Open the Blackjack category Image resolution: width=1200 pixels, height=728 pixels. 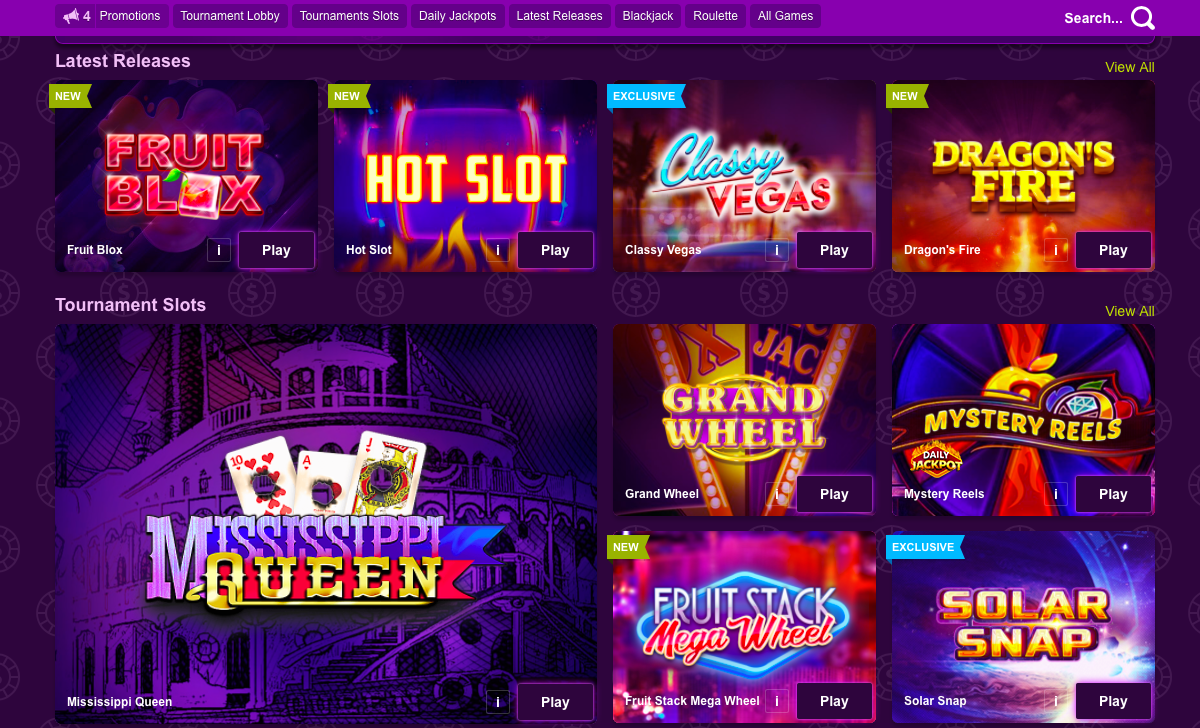click(648, 16)
